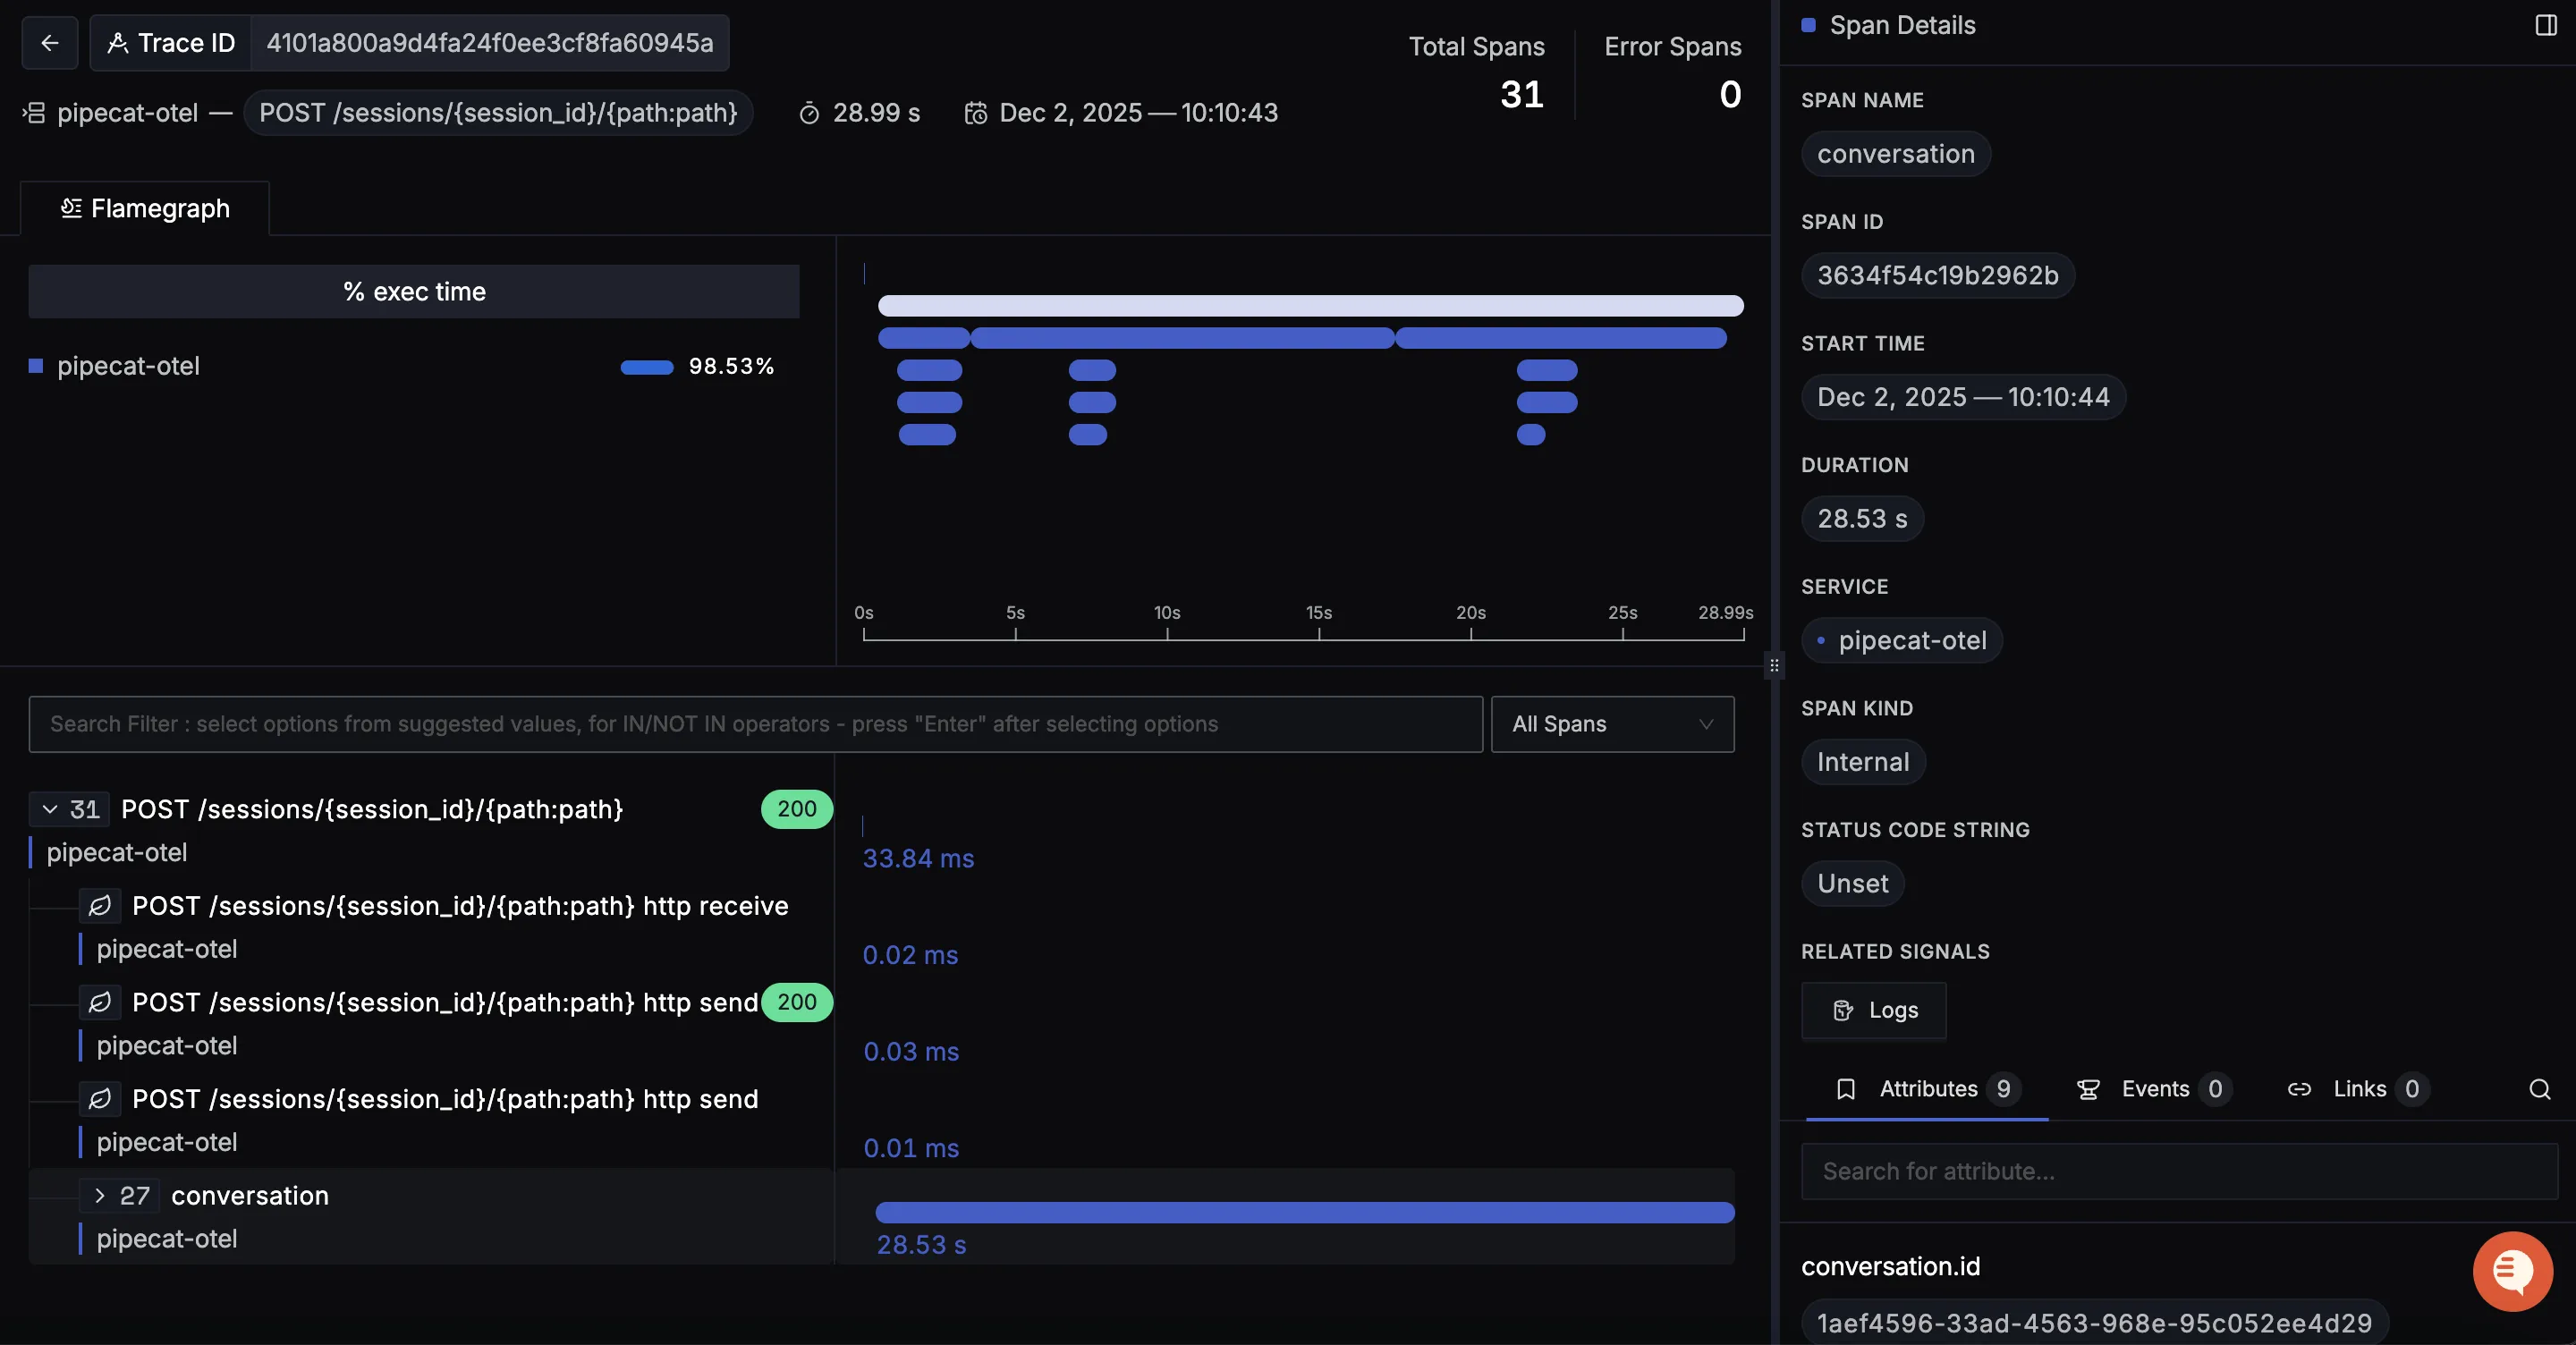The image size is (2576, 1345).
Task: Click the conversation 28.53 s duration bar
Action: pyautogui.click(x=1304, y=1213)
